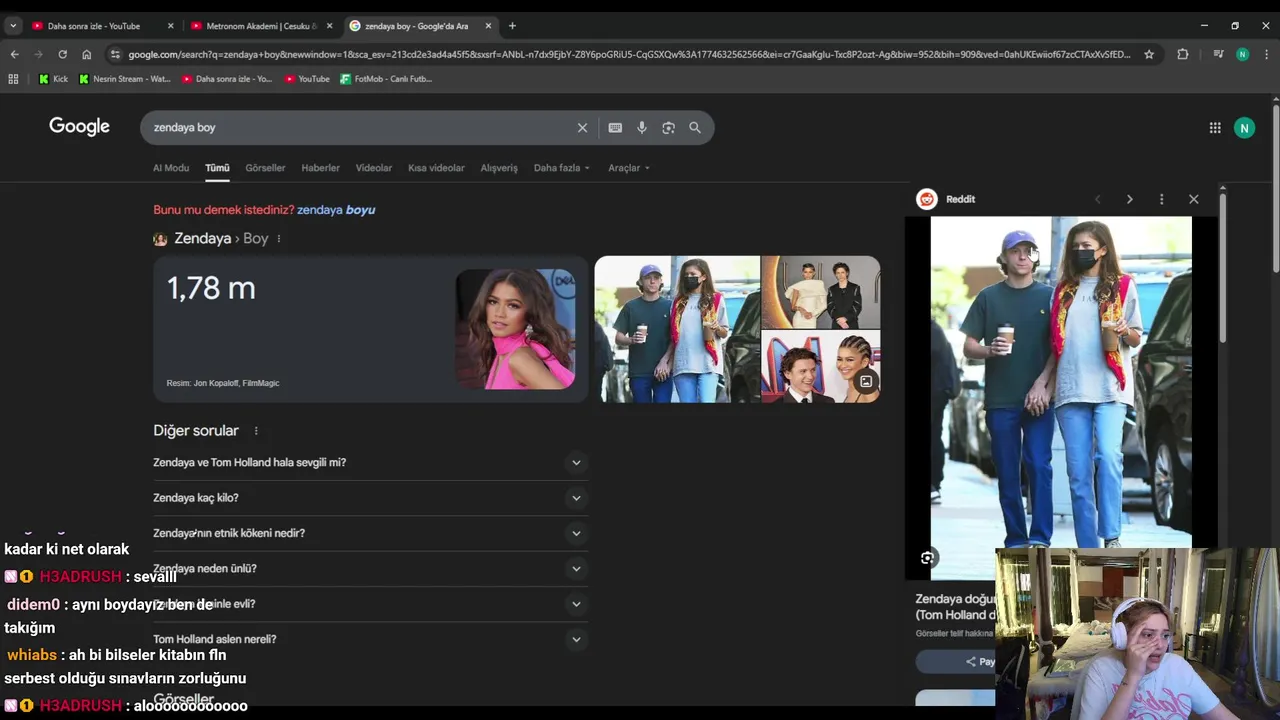Open the Araçlar dropdown

629,168
